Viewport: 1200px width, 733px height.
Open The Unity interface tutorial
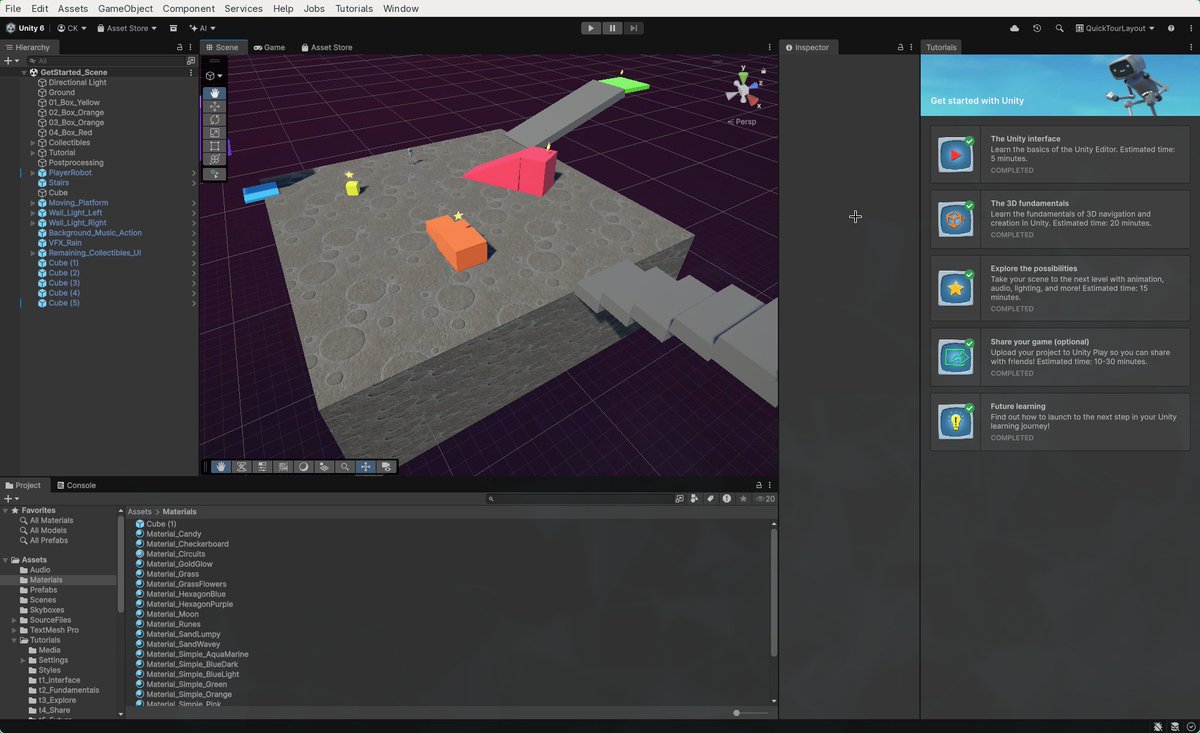(1060, 154)
